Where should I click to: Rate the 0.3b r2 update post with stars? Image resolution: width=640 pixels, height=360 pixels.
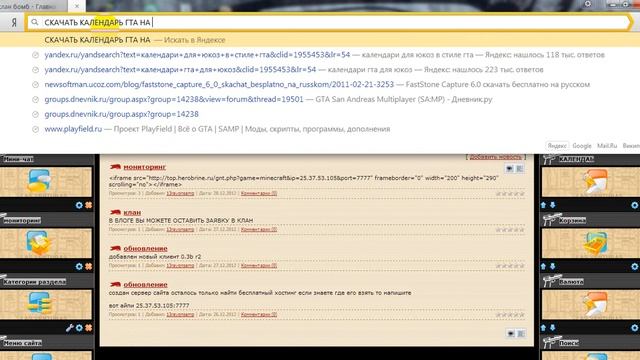point(510,266)
